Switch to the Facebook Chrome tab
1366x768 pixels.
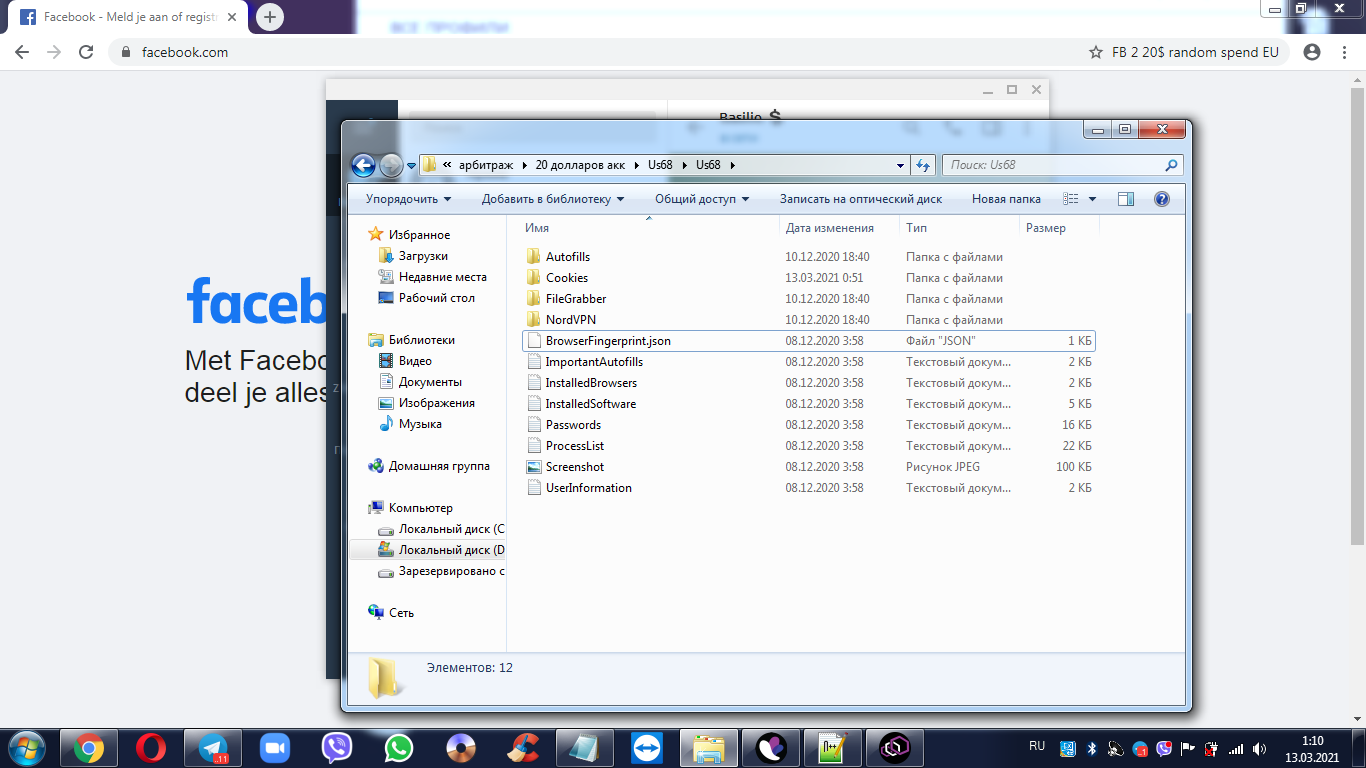click(128, 17)
